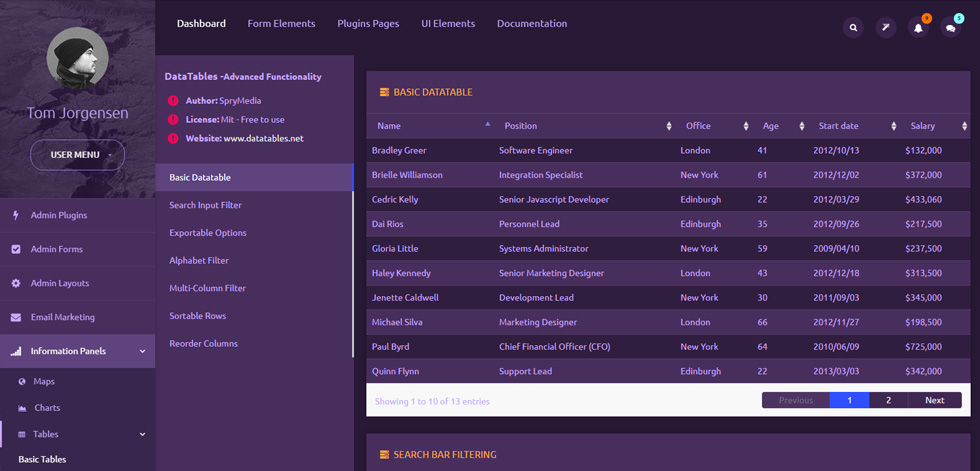This screenshot has height=471, width=980.
Task: Click the Information Panels bar chart icon
Action: [16, 351]
